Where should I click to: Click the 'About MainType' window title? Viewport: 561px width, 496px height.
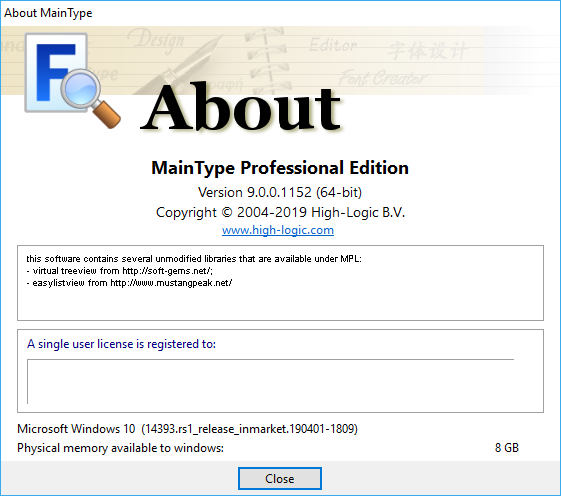click(48, 13)
